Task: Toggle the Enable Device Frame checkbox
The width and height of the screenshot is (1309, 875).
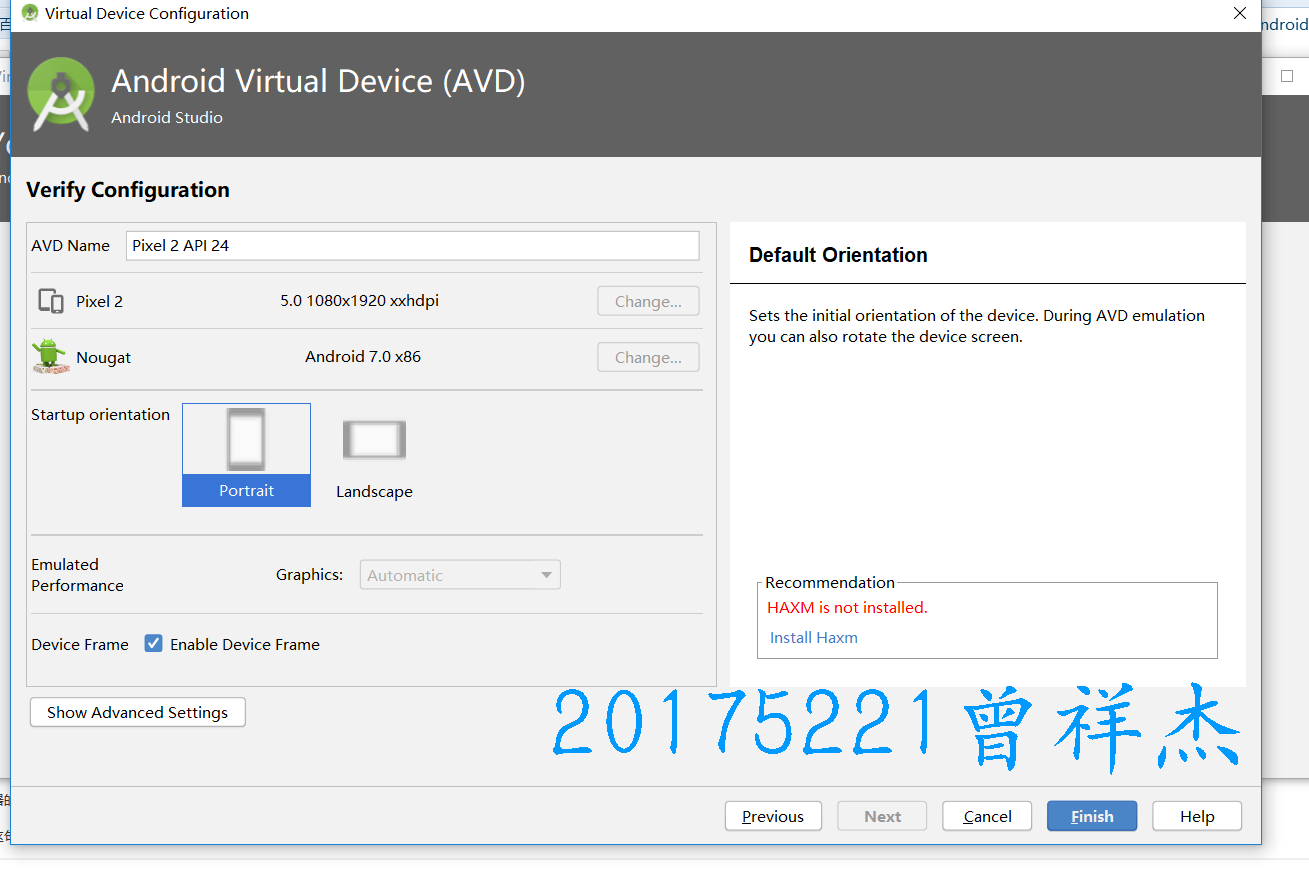Action: (153, 644)
